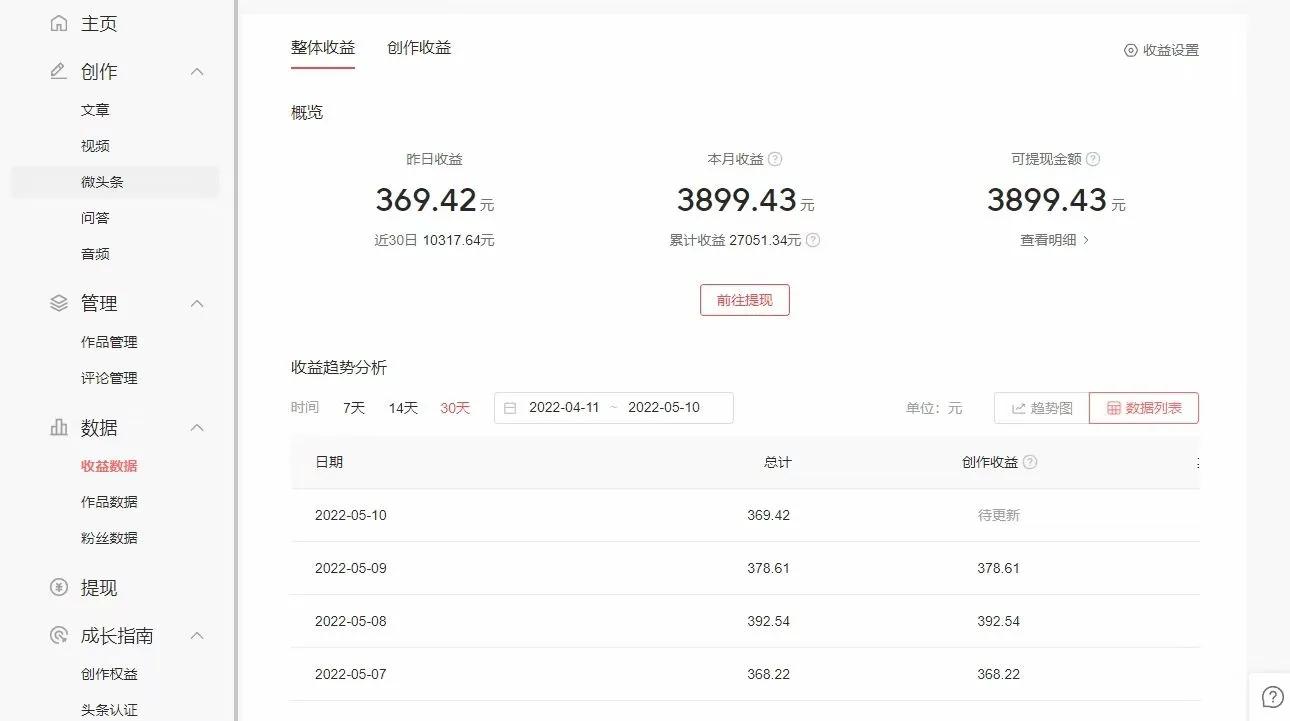The image size is (1290, 721).
Task: Click the calendar icon in date range field
Action: pos(510,408)
